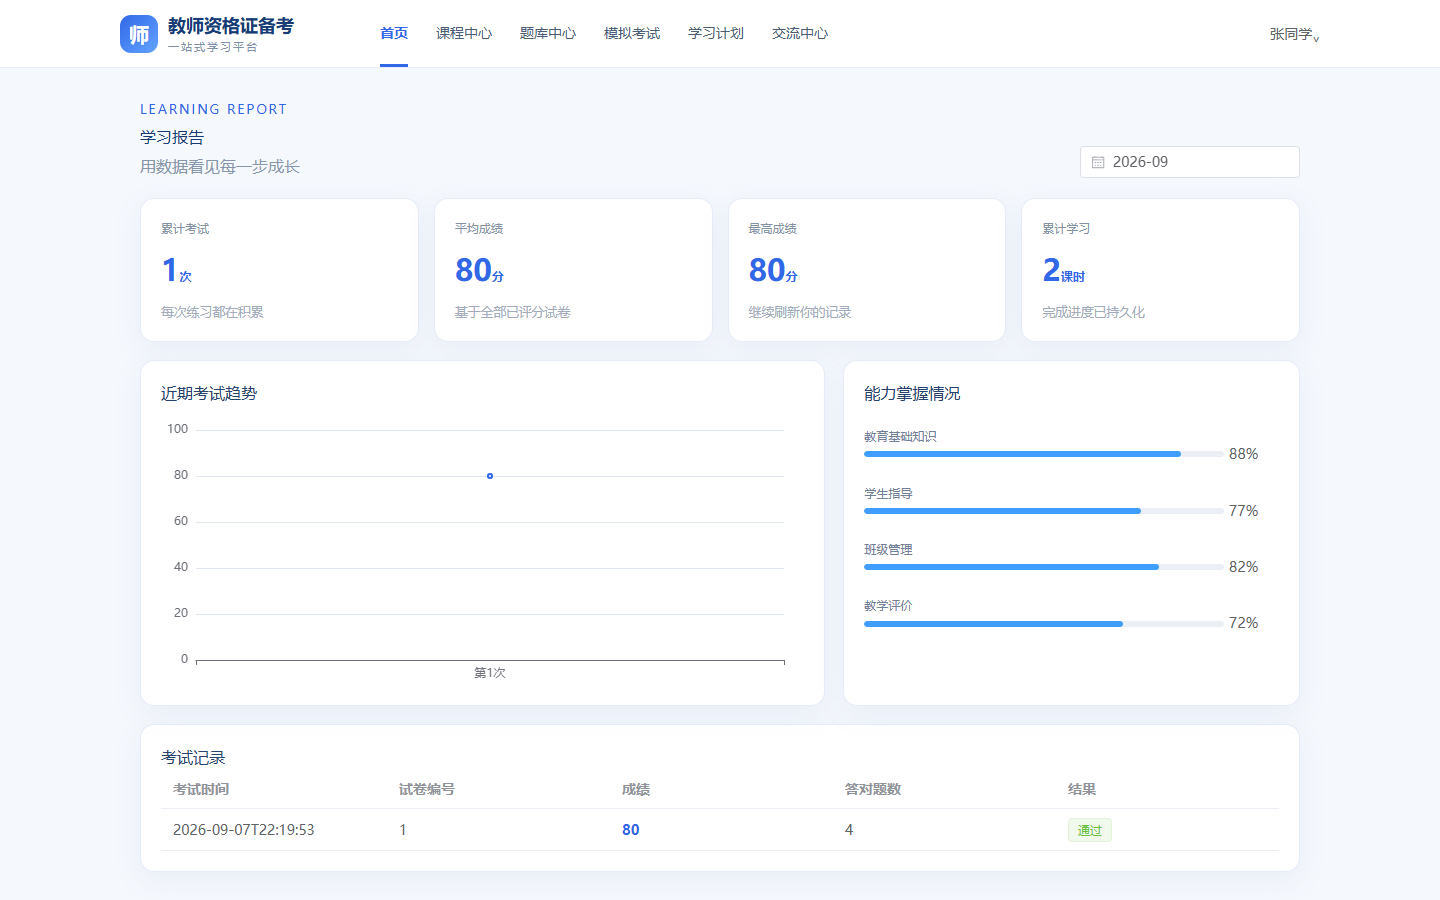Open the 张同学 user dropdown arrow
Screen dimensions: 1440x900
coord(1316,38)
